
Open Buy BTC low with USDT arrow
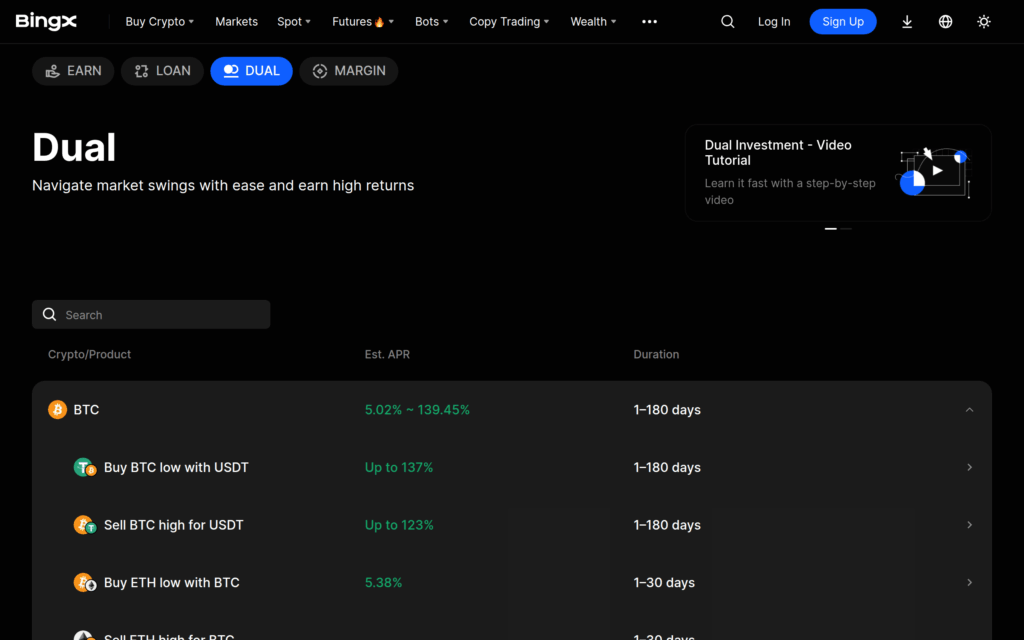tap(969, 467)
